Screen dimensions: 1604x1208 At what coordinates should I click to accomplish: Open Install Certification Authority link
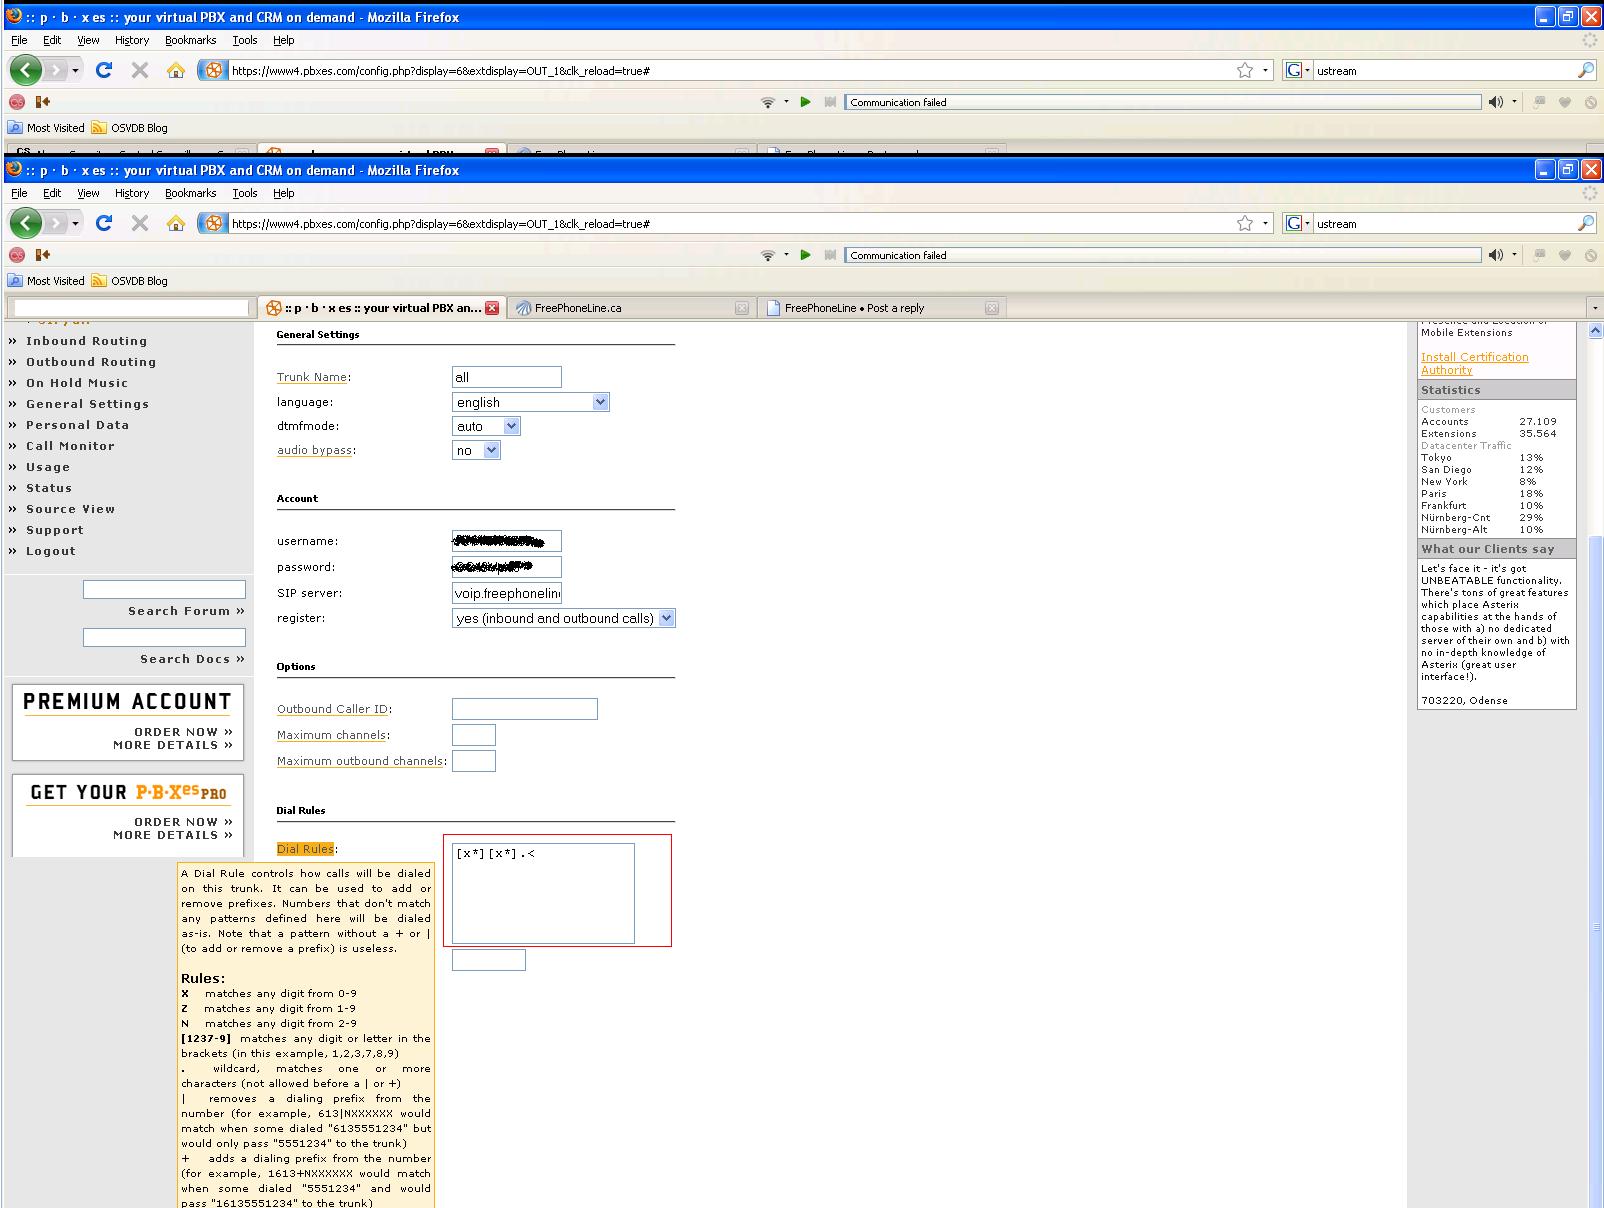1474,363
